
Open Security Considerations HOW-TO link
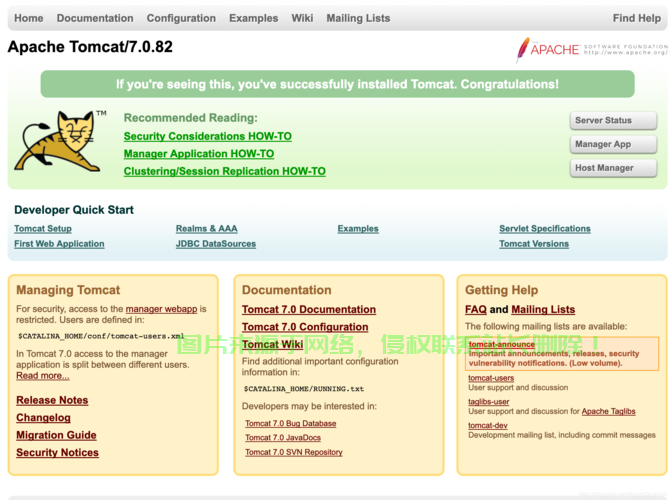pyautogui.click(x=207, y=136)
